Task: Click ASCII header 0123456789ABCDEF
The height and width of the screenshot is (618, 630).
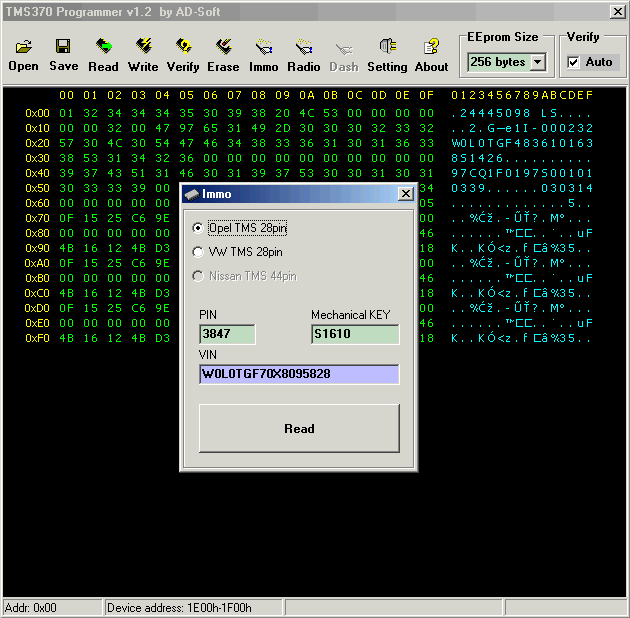Action: pyautogui.click(x=522, y=95)
